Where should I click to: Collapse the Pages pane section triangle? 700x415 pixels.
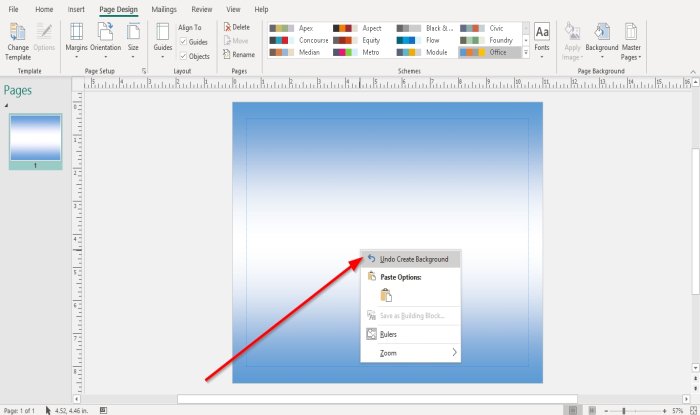click(6, 105)
